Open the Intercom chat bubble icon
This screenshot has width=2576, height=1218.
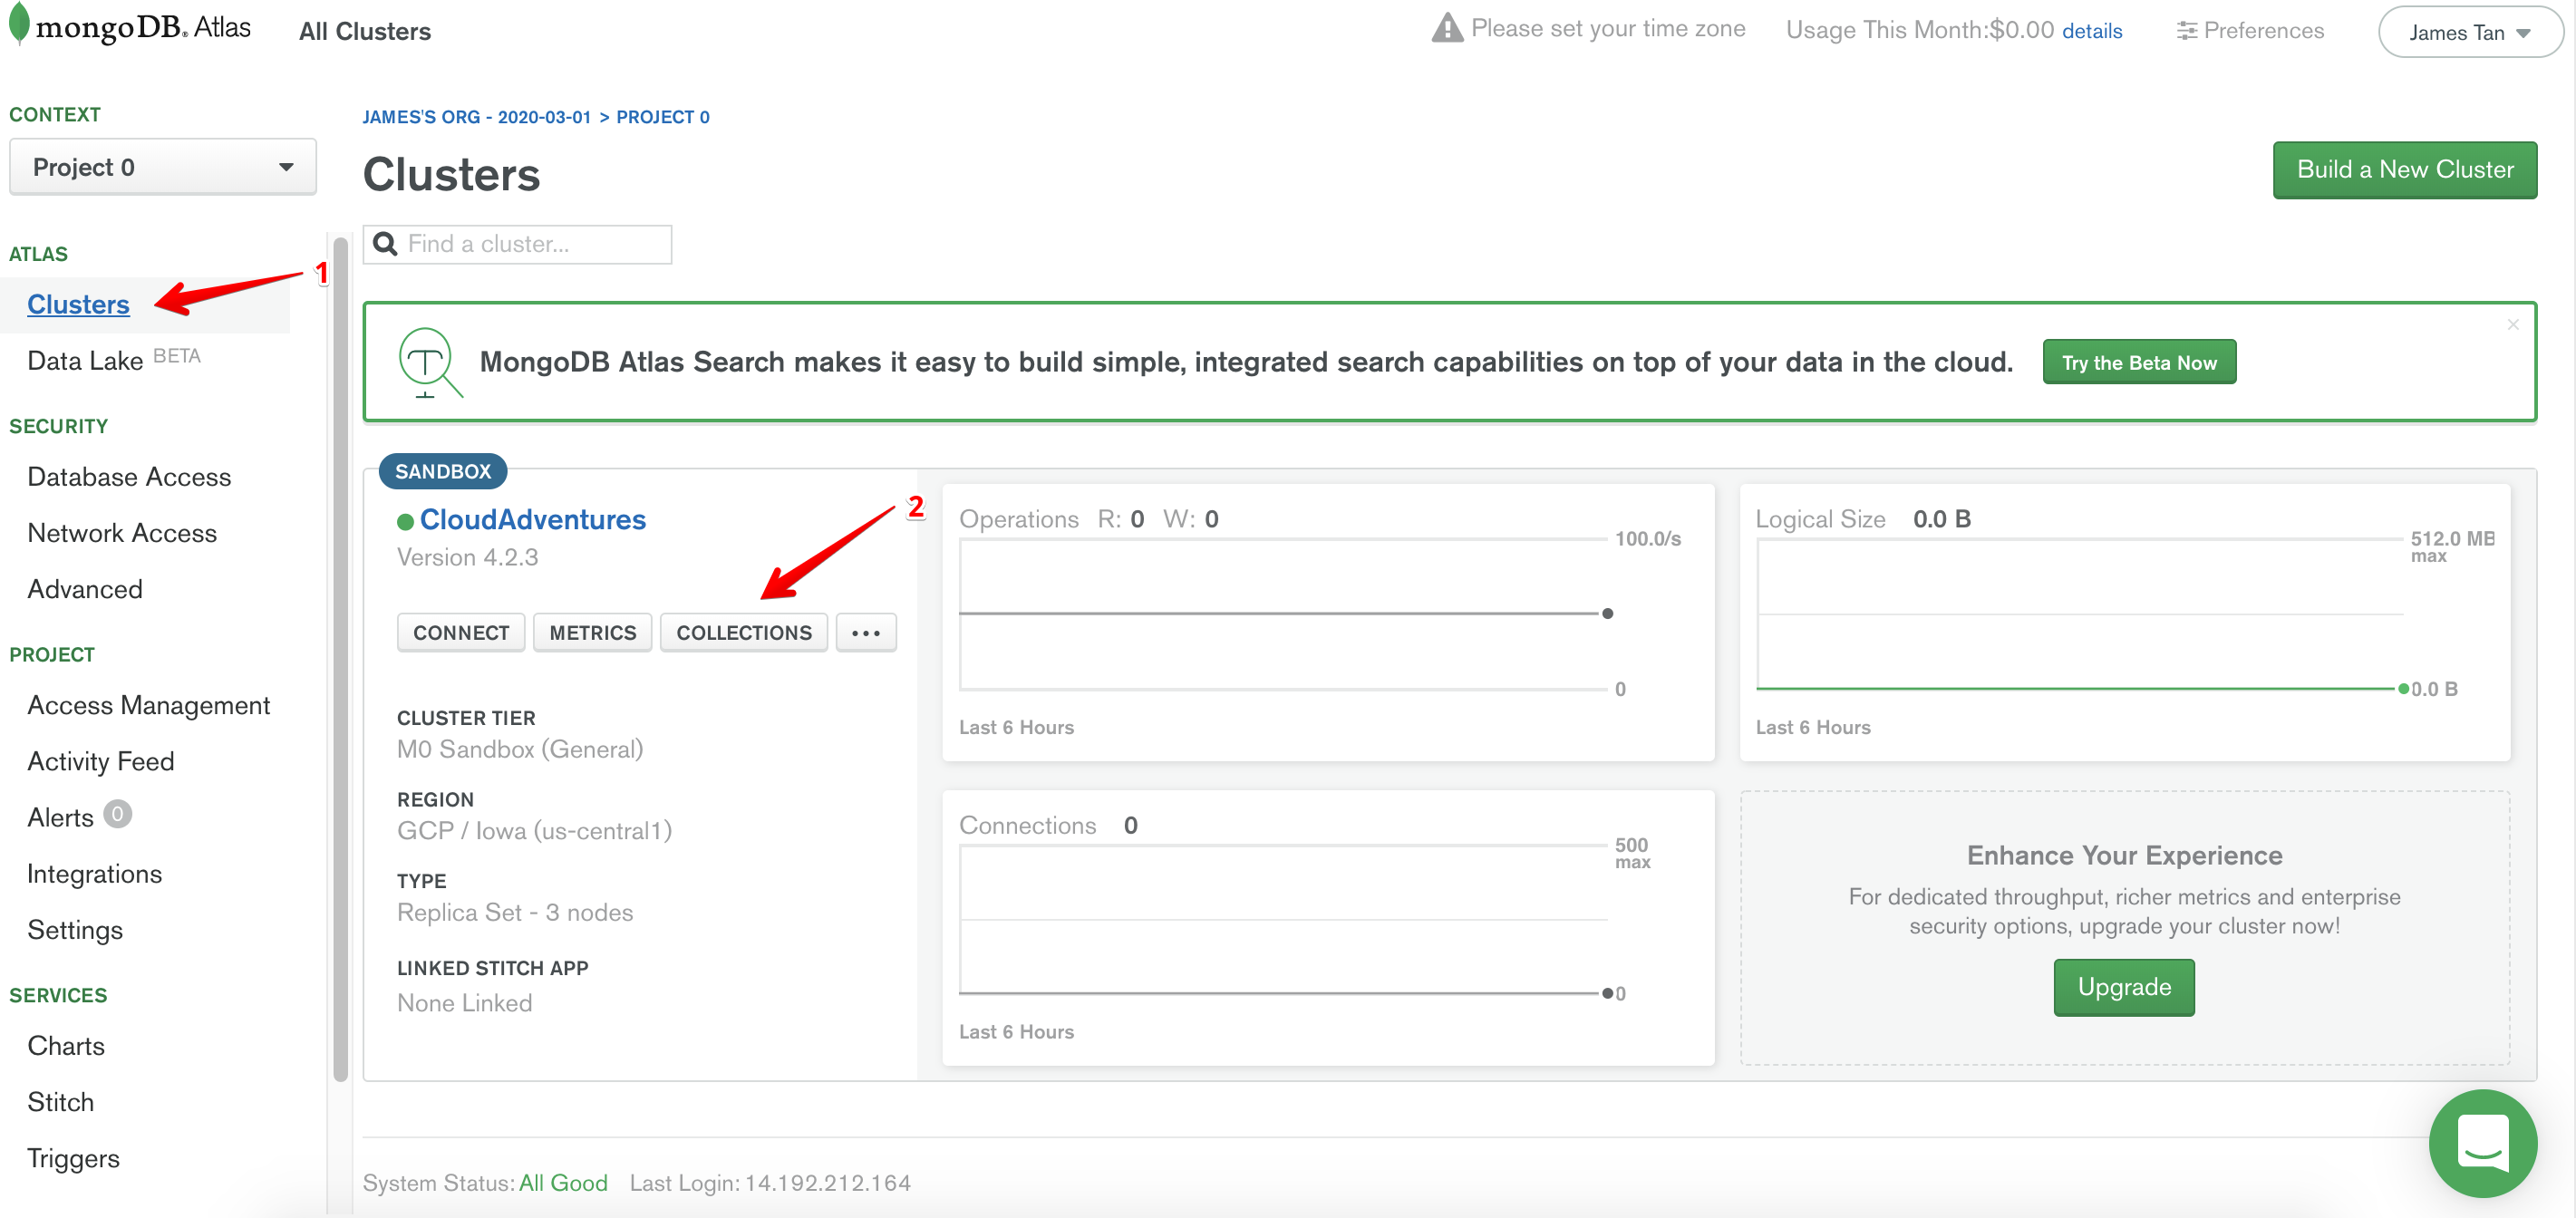click(2482, 1142)
